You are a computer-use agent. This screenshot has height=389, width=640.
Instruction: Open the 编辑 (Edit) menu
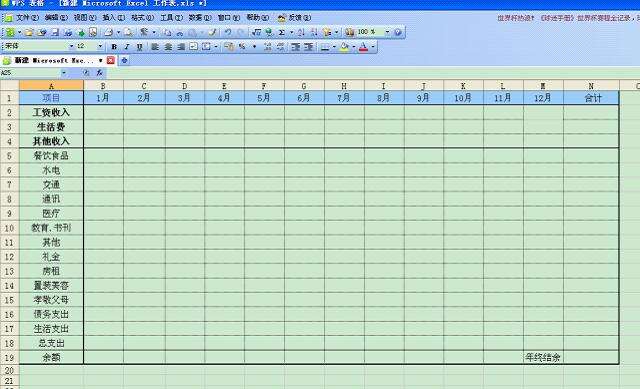coord(56,18)
